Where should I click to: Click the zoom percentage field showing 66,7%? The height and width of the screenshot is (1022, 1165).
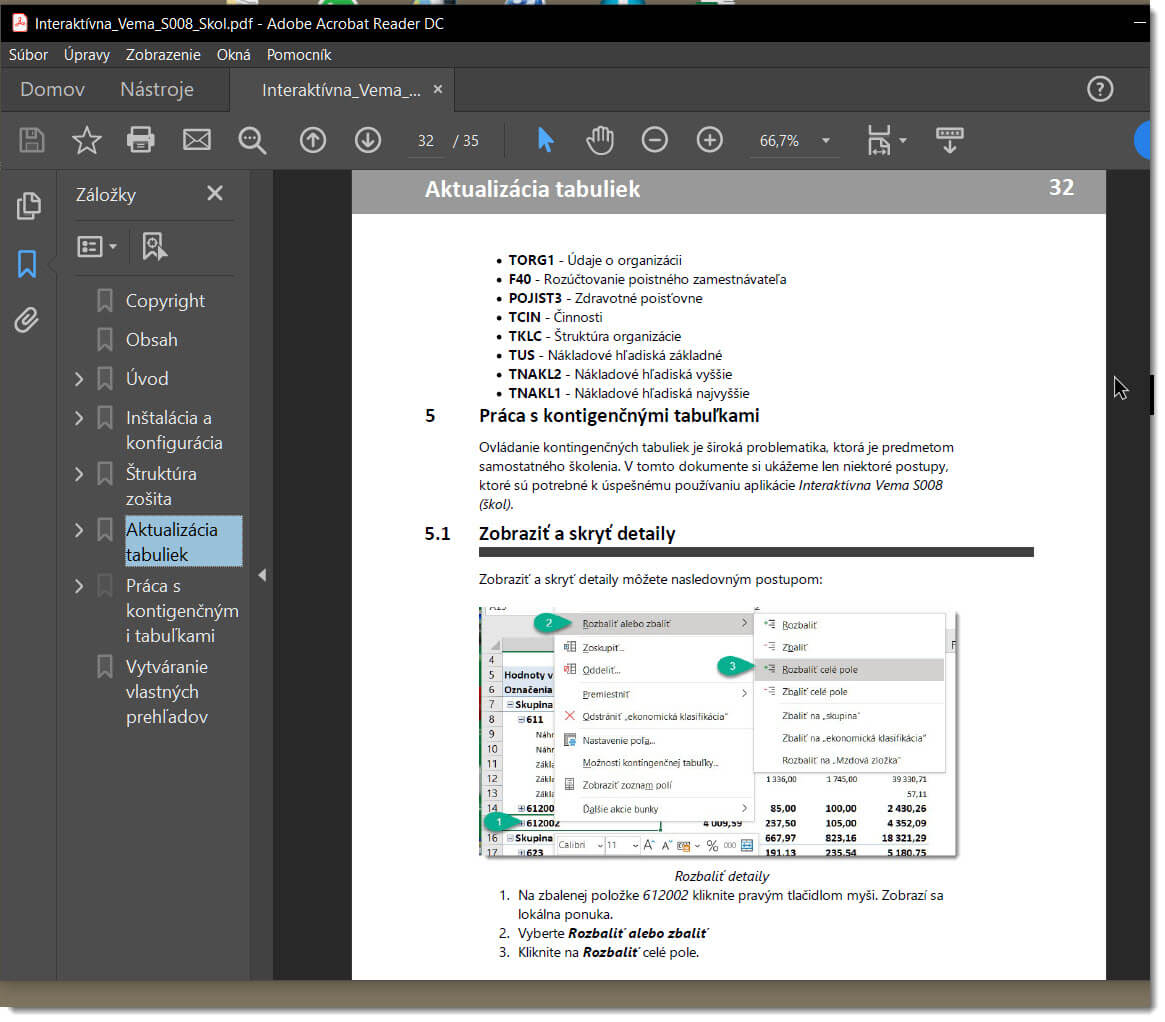779,140
